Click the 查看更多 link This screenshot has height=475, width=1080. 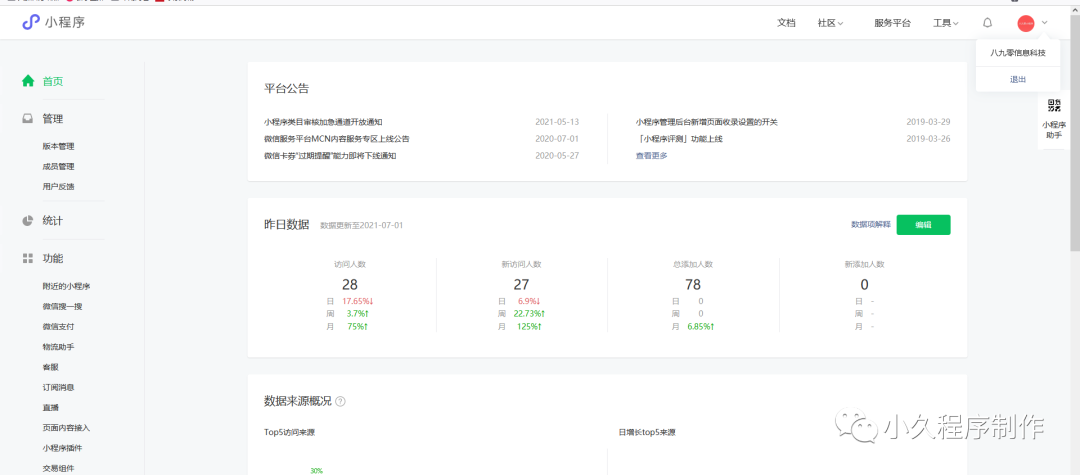[x=651, y=155]
